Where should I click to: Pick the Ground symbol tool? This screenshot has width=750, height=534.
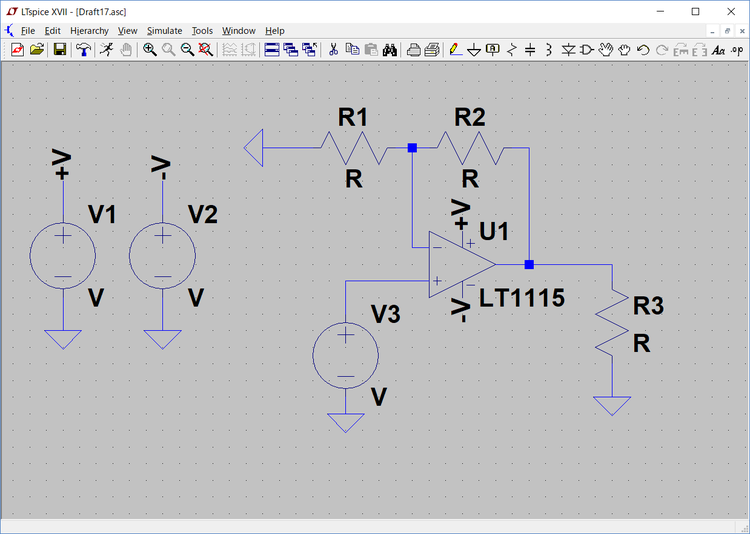(474, 49)
